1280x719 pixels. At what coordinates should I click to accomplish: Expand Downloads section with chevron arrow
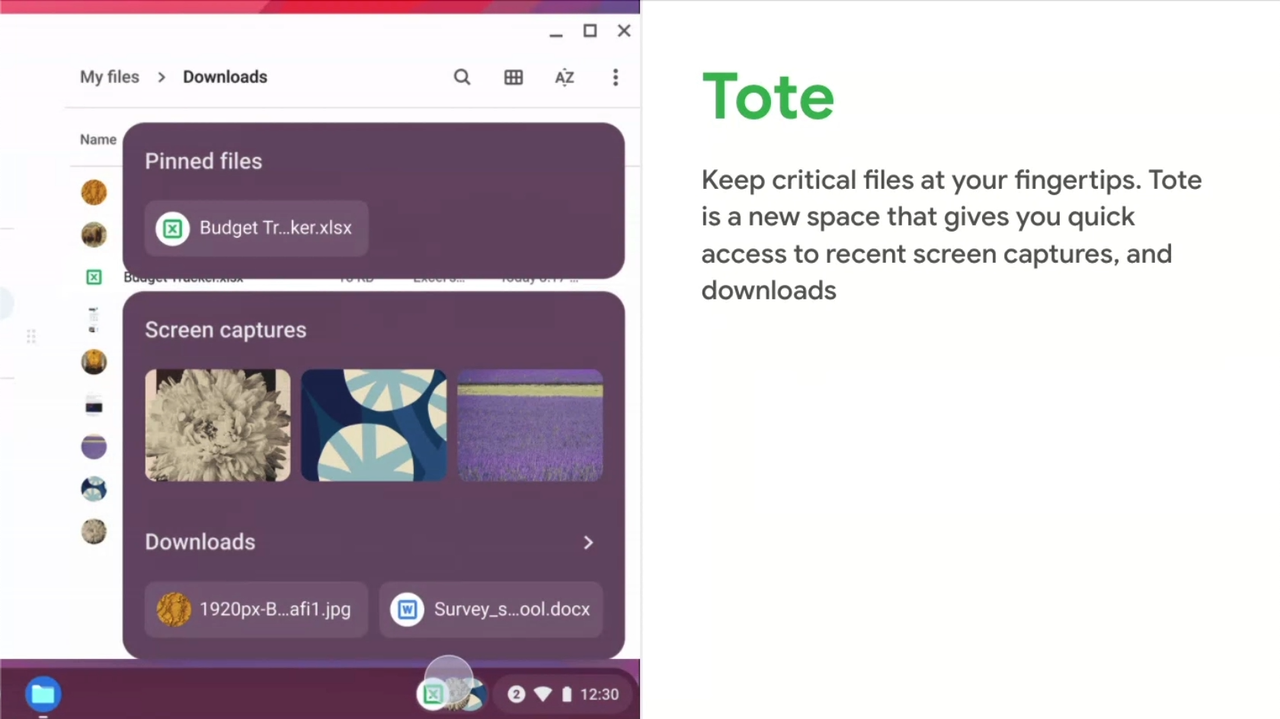(588, 542)
